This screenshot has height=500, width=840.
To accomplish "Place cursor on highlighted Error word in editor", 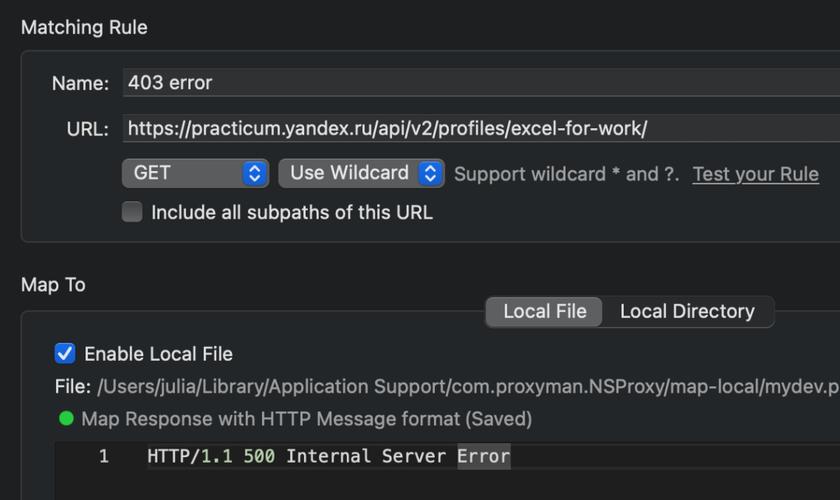I will coord(484,457).
